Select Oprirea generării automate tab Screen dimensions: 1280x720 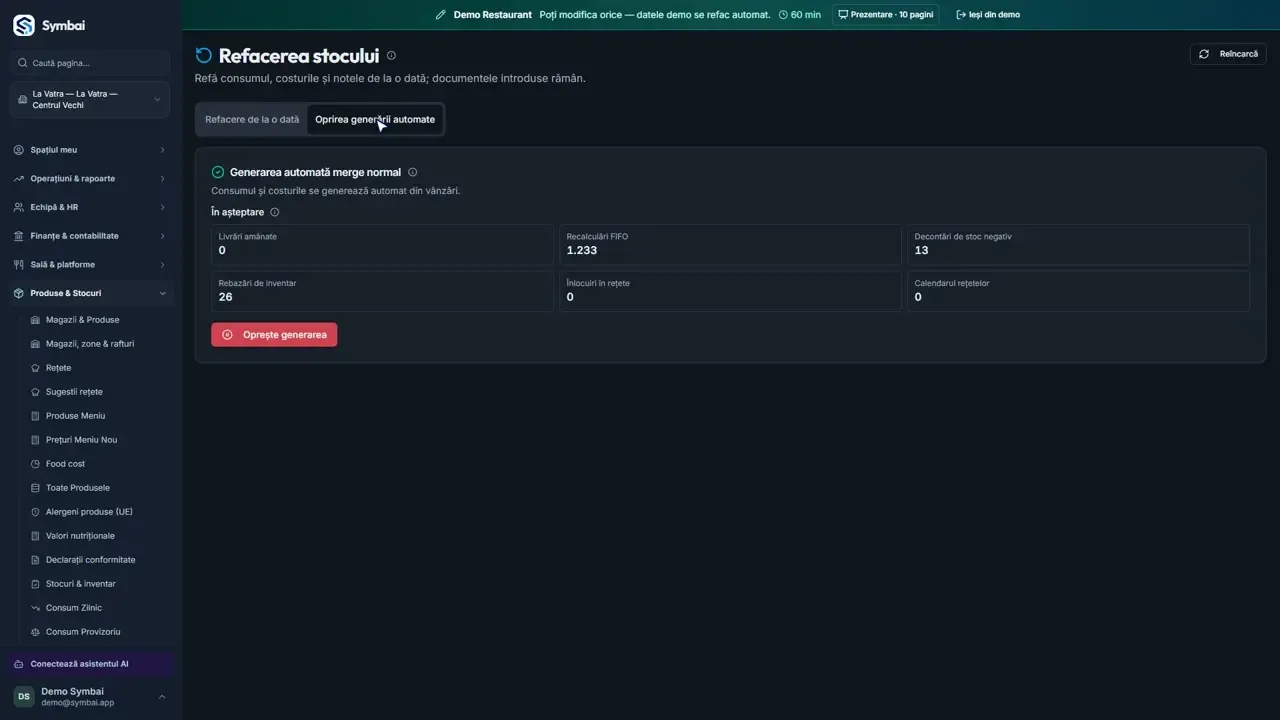pyautogui.click(x=375, y=119)
